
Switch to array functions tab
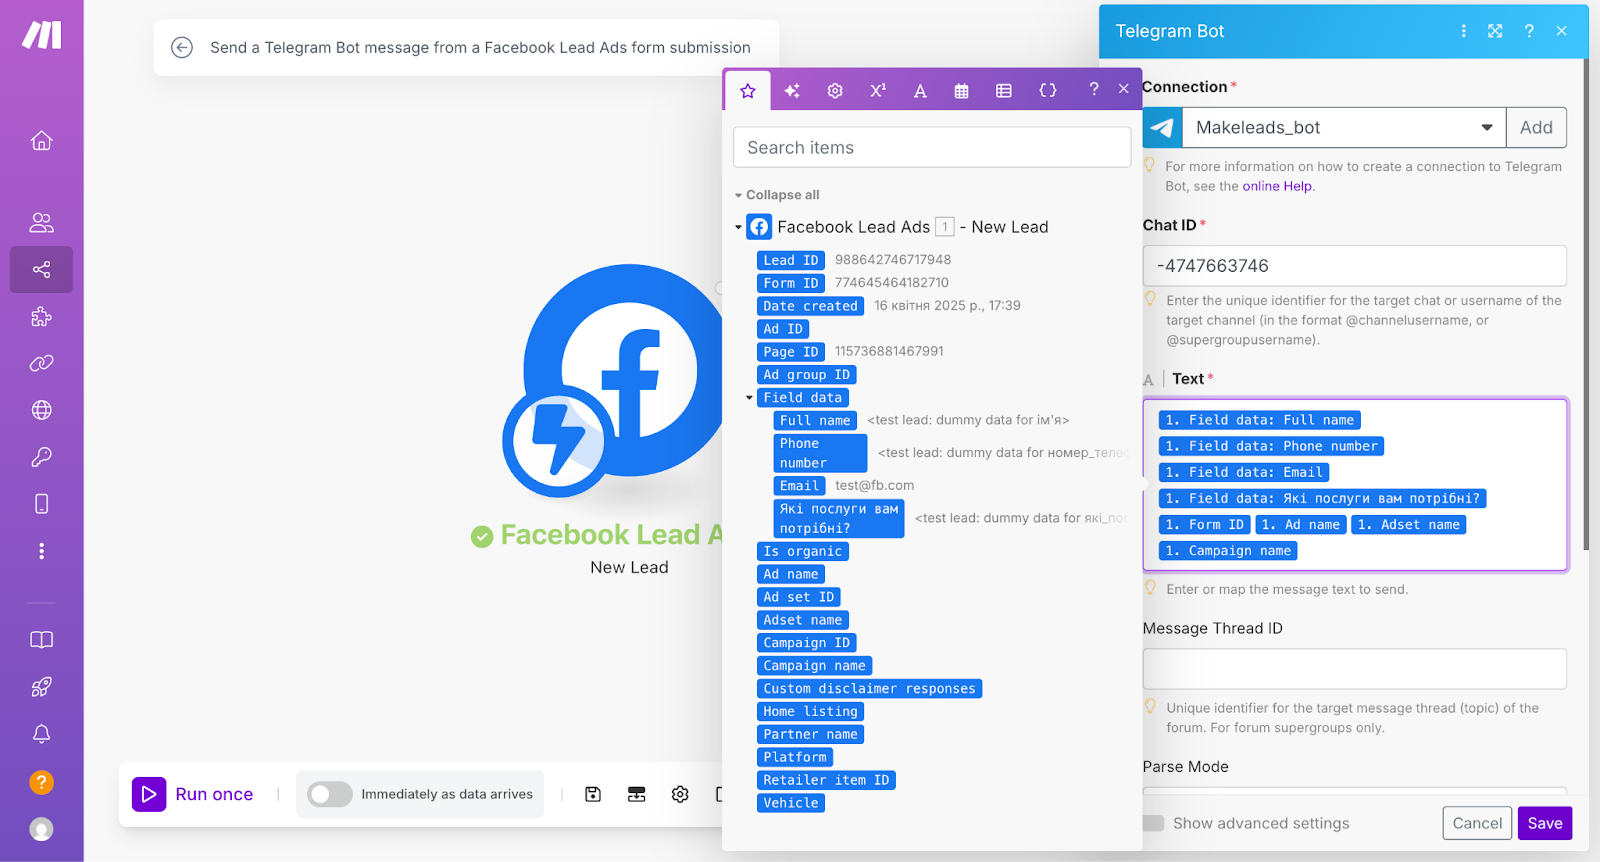tap(1004, 91)
